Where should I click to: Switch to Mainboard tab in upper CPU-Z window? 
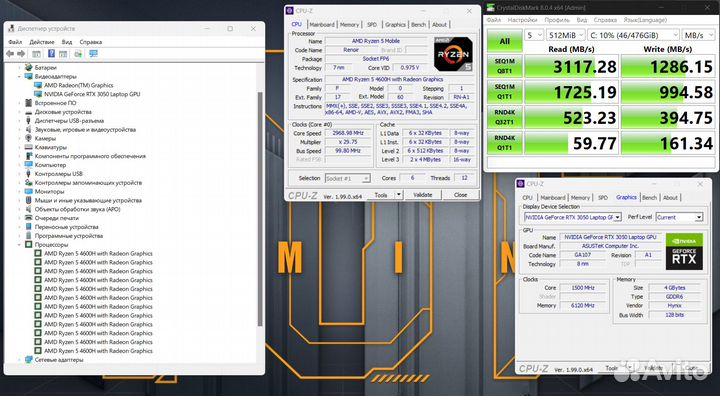point(321,25)
